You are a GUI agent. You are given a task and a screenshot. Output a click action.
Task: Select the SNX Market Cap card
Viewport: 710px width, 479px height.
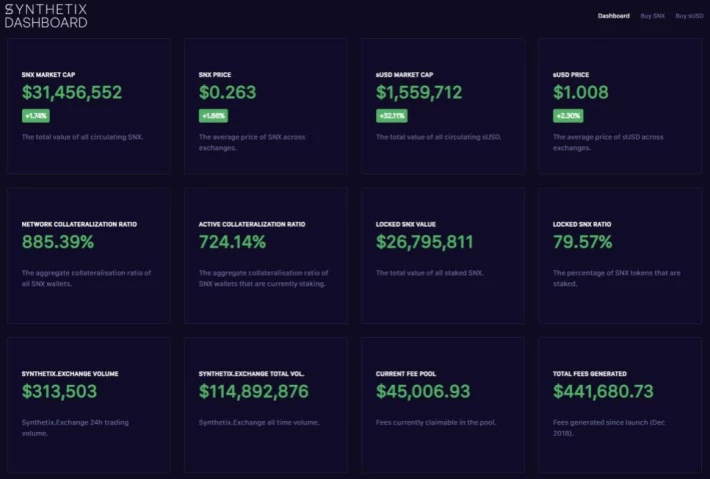(x=89, y=106)
